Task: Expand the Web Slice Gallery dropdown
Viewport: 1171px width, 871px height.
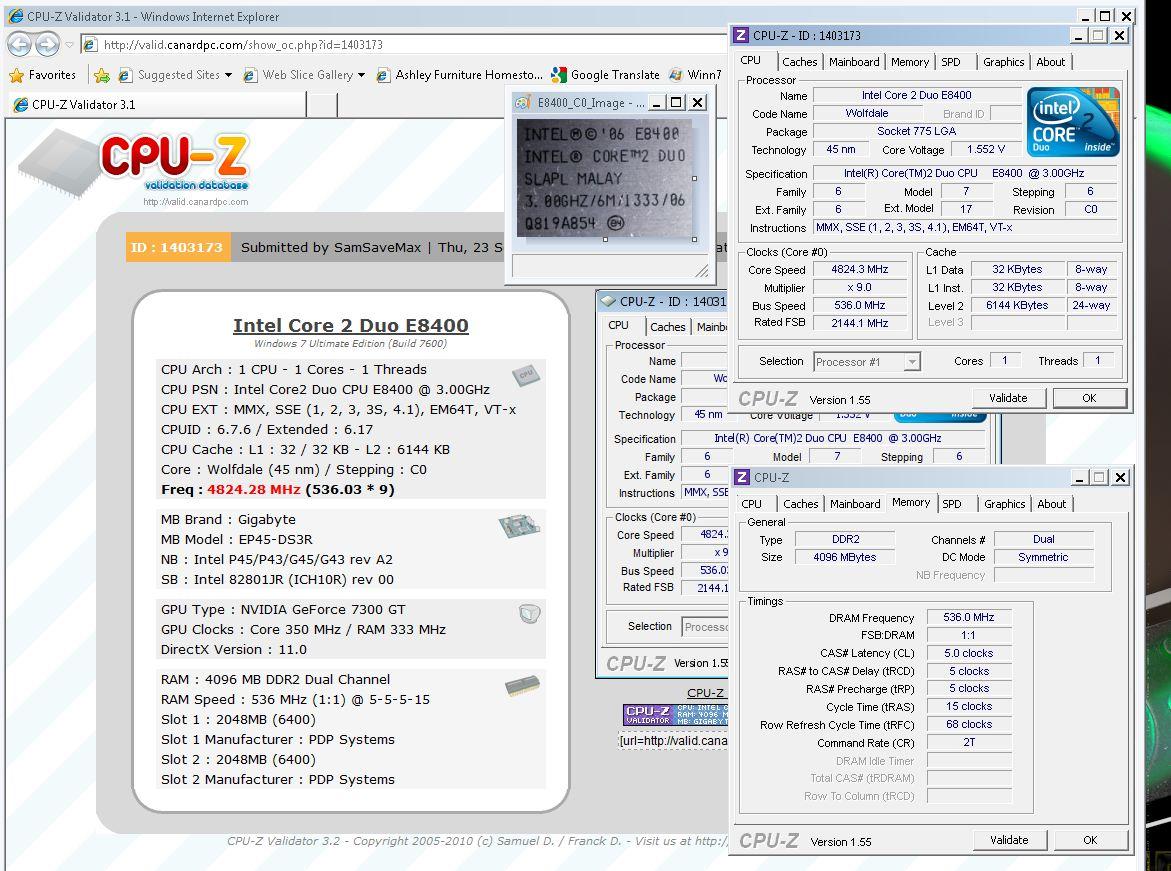Action: click(361, 75)
